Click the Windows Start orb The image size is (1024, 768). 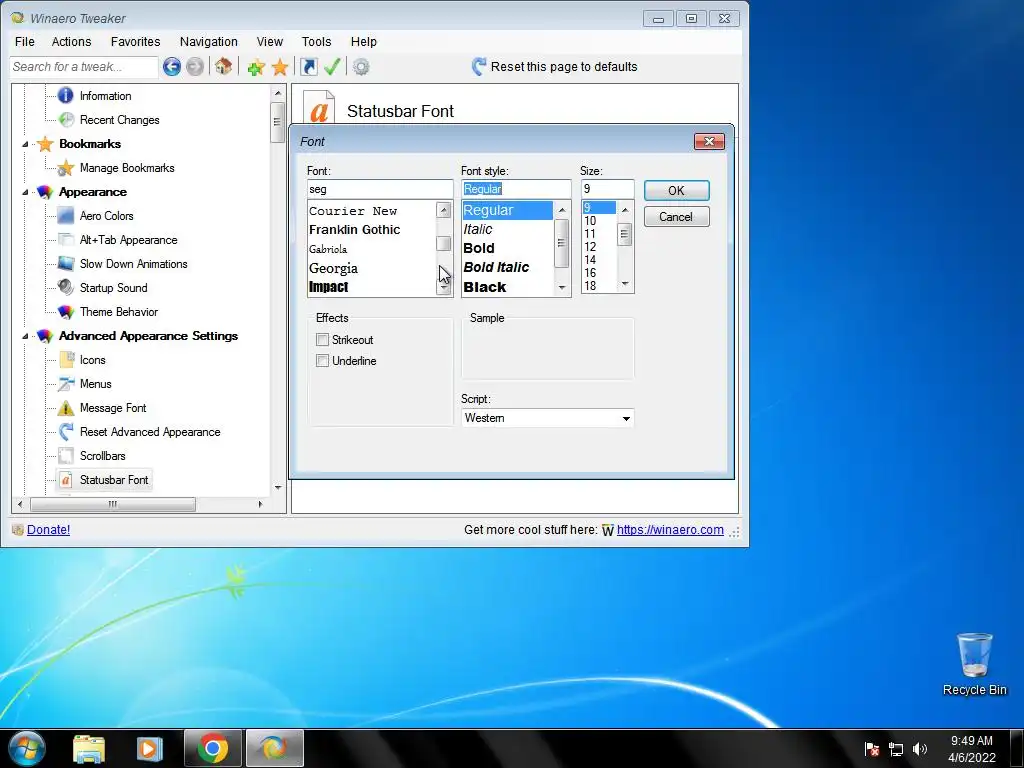[27, 748]
